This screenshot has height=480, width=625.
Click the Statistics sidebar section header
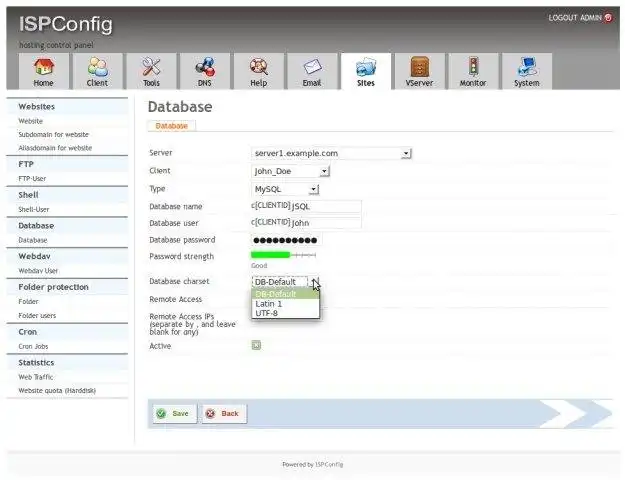[x=67, y=362]
